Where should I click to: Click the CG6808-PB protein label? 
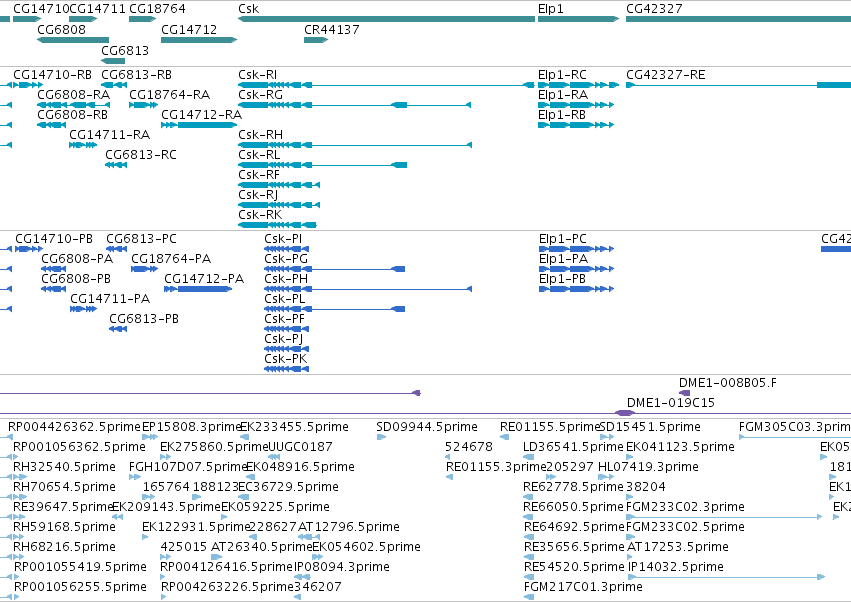76,279
